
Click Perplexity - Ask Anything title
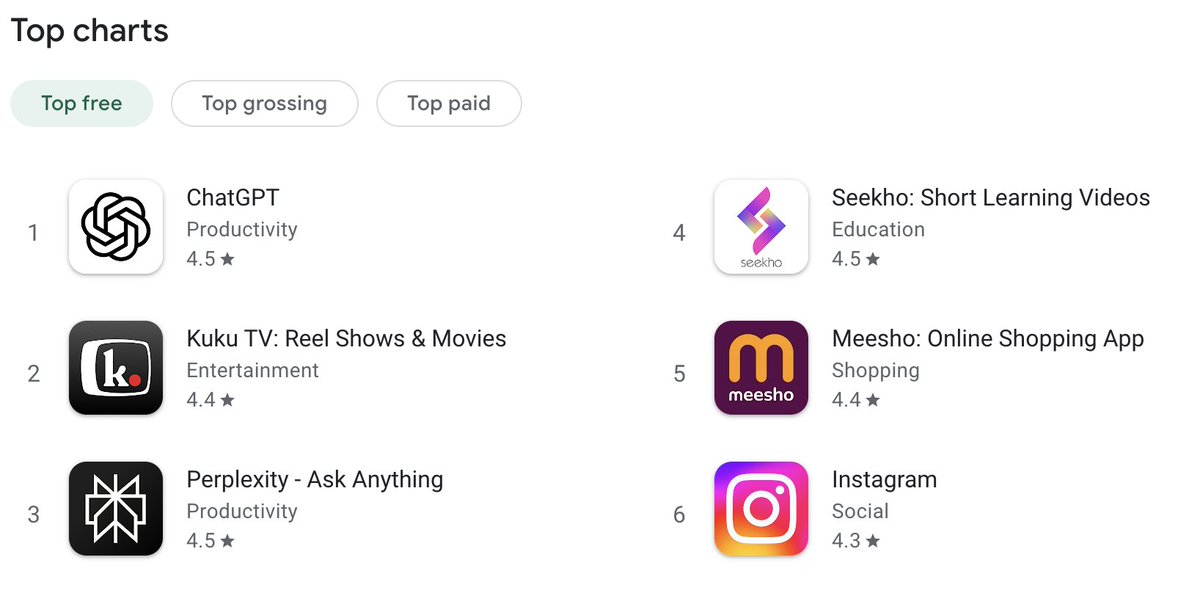tap(314, 480)
